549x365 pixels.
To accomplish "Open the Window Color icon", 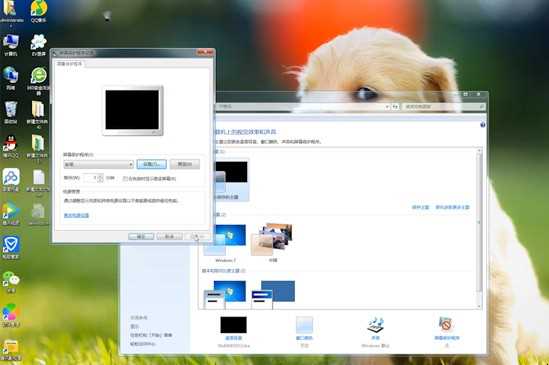I will pos(304,325).
